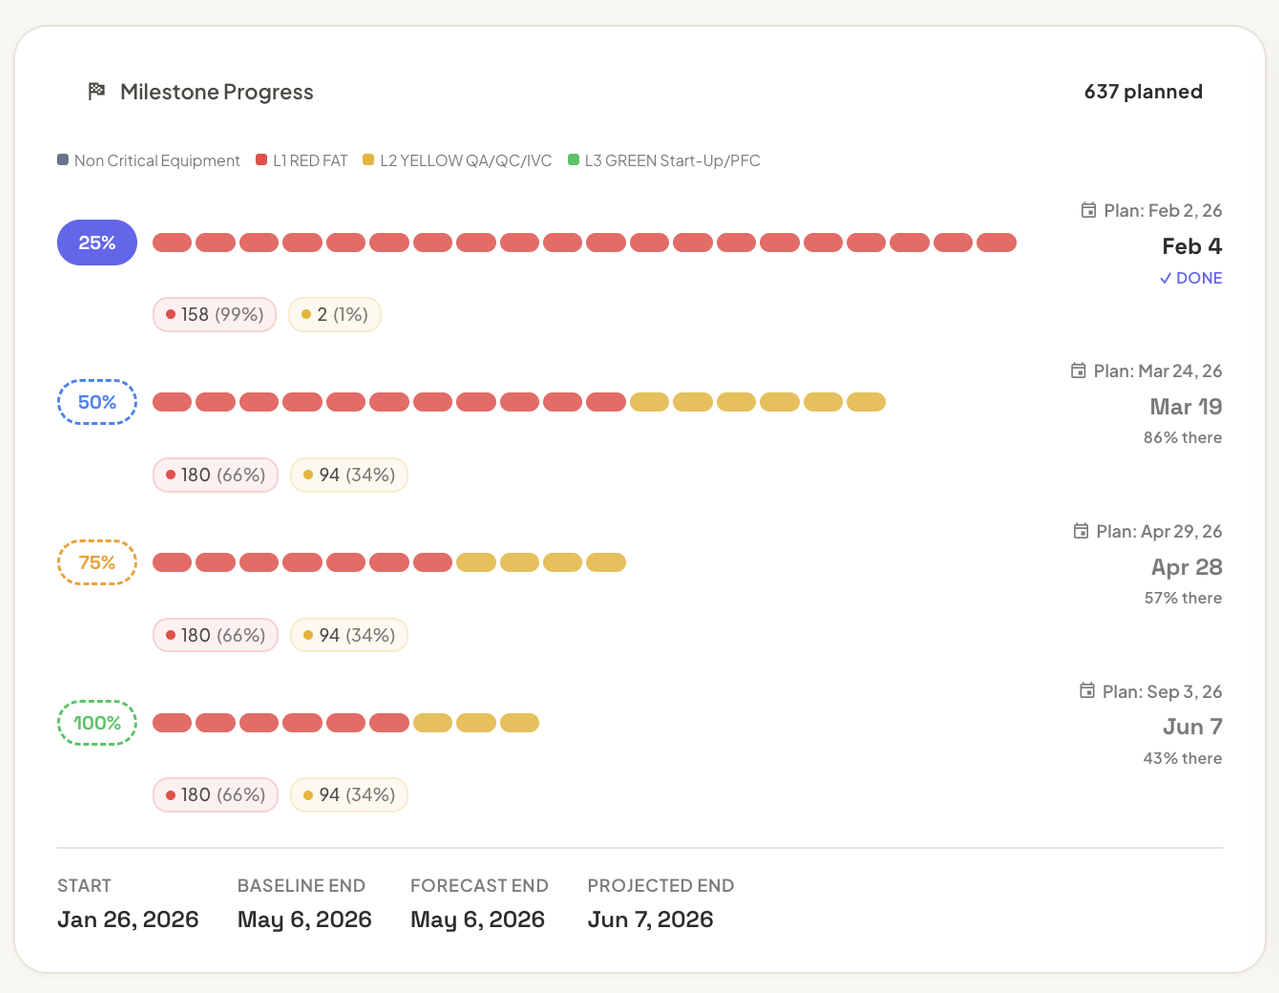This screenshot has height=993, width=1279.
Task: Click the forecast end date May 6, 2026
Action: point(477,919)
